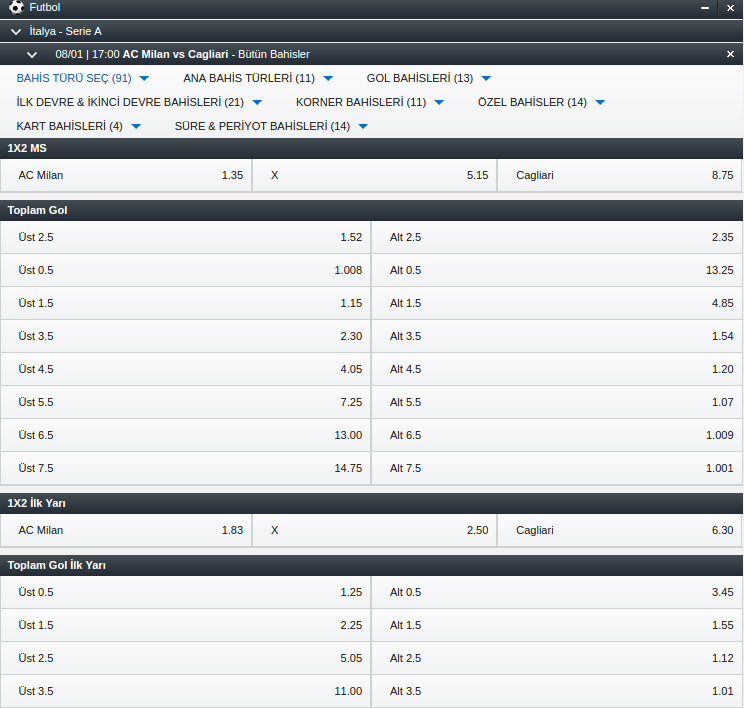Pick Alt 7.5 at 1.001
Viewport: 744px width, 708px height.
coord(557,468)
